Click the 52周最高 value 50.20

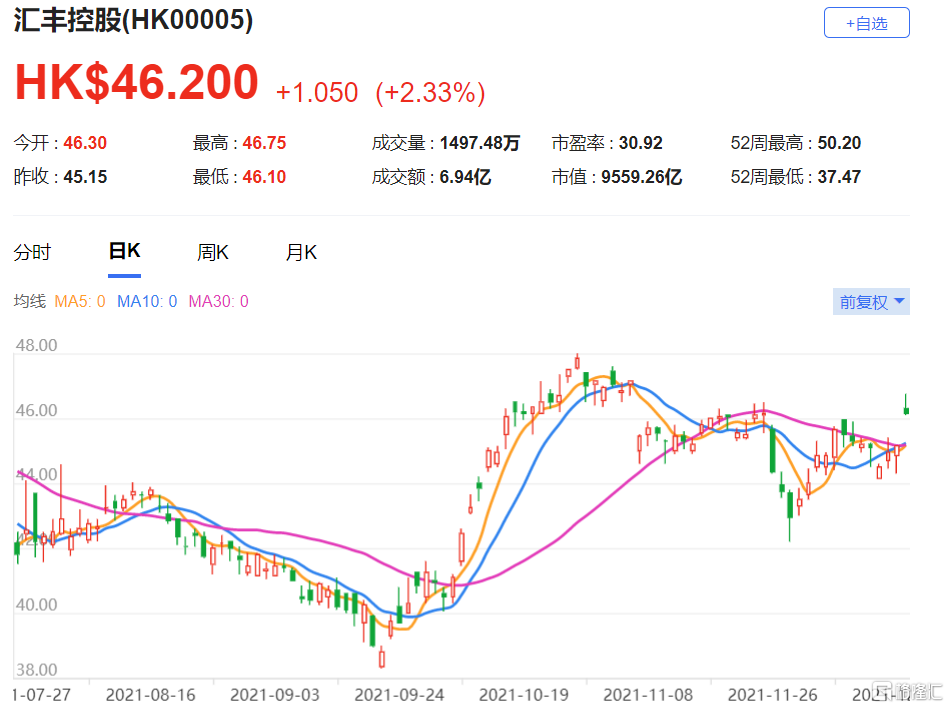pos(839,143)
